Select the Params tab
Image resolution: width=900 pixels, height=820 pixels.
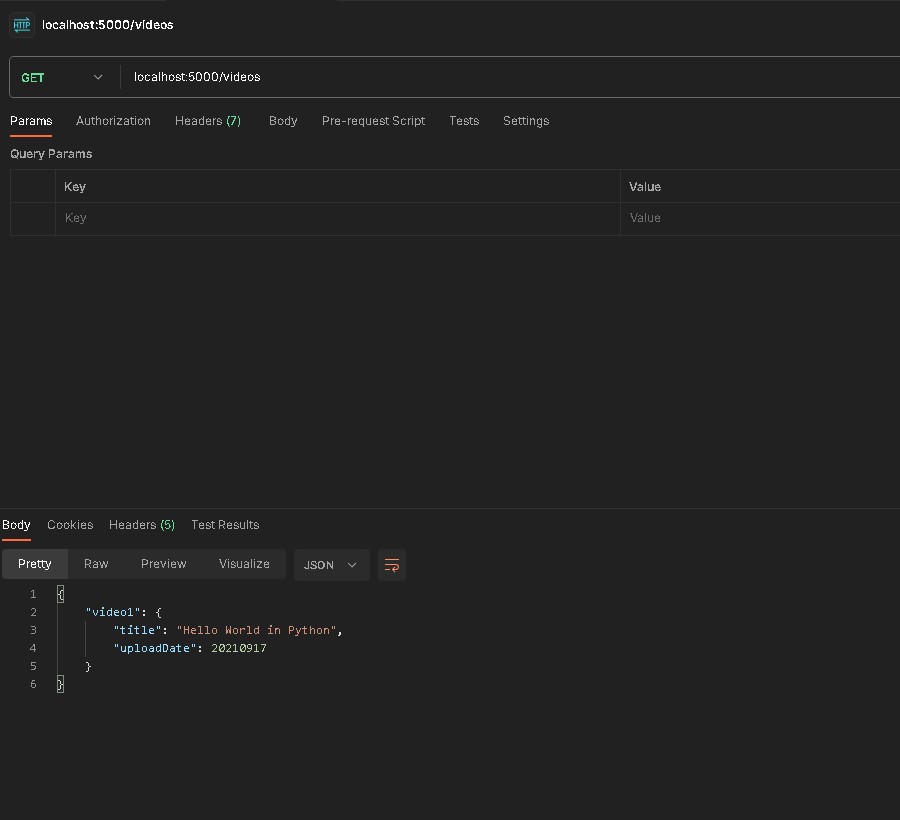click(31, 121)
